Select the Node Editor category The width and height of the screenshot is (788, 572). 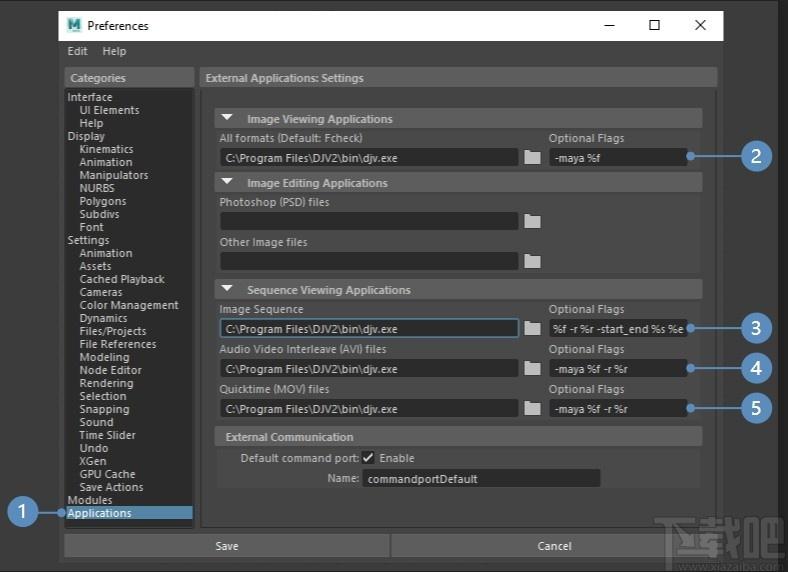[110, 370]
